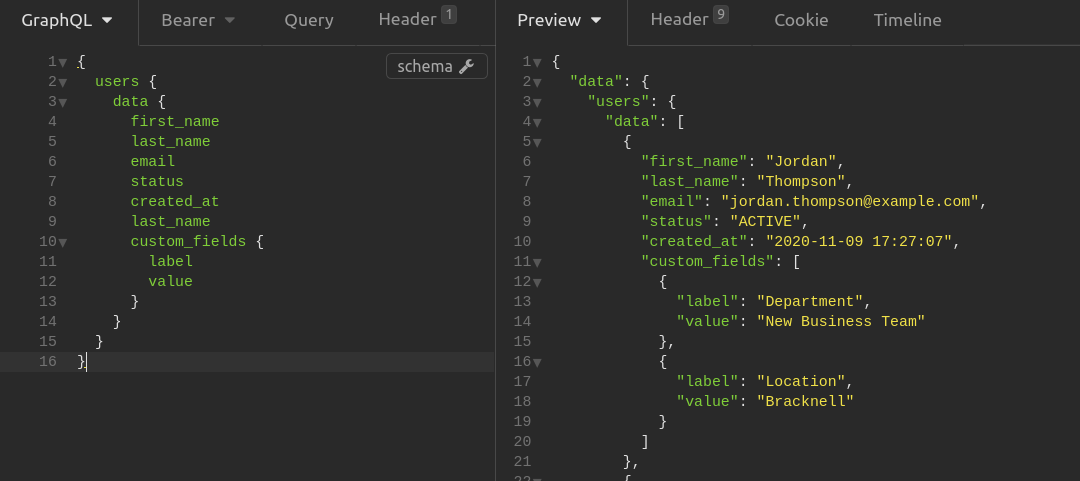This screenshot has width=1080, height=481.
Task: Click the "created_at" key in the response
Action: click(x=694, y=242)
